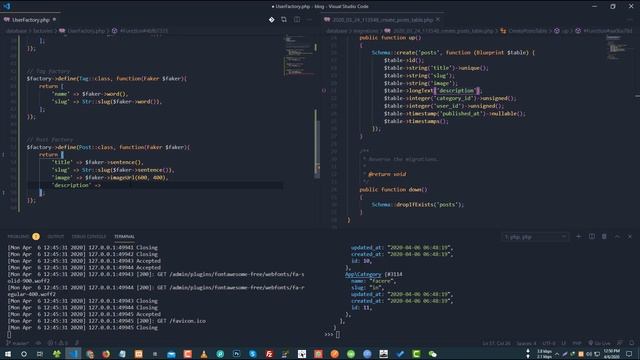The width and height of the screenshot is (640, 360).
Task: Open notifications bell in VS Code status bar
Action: pyautogui.click(x=631, y=343)
